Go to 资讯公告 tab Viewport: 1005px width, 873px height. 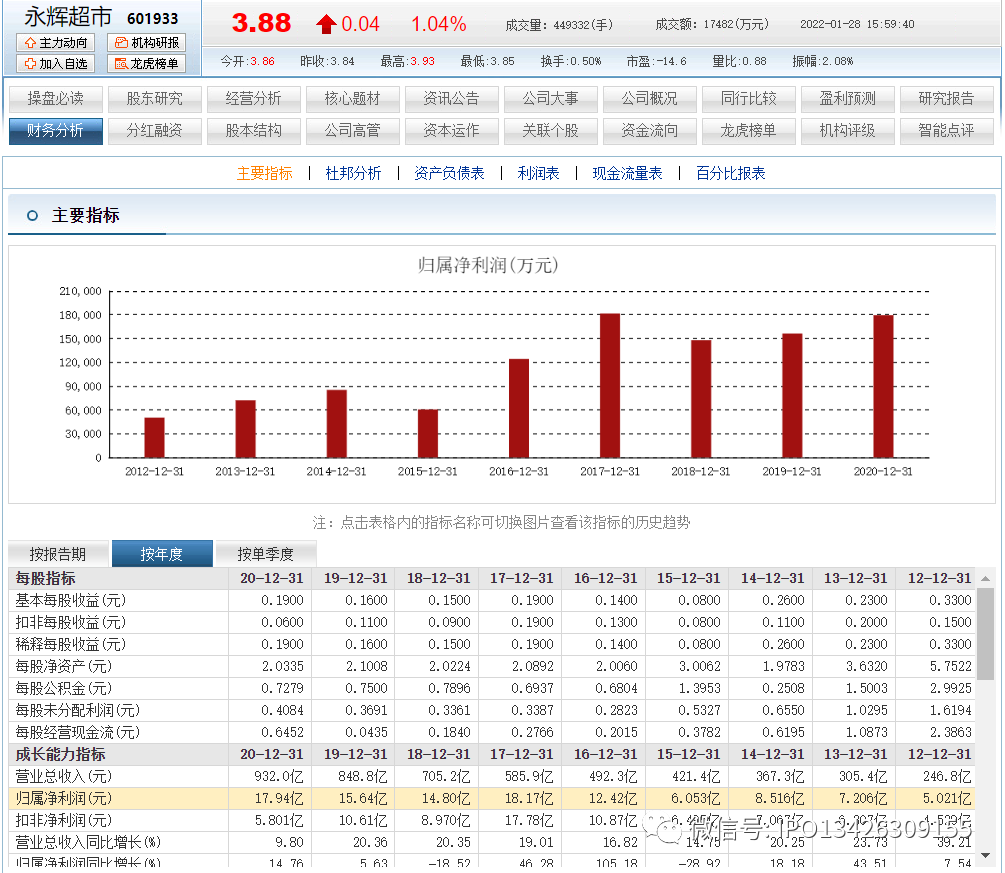coord(452,99)
